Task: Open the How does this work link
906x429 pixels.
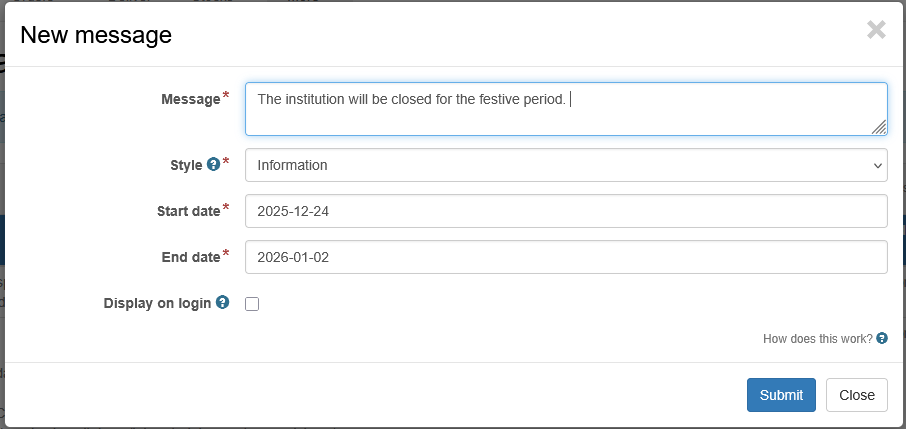Action: click(818, 339)
